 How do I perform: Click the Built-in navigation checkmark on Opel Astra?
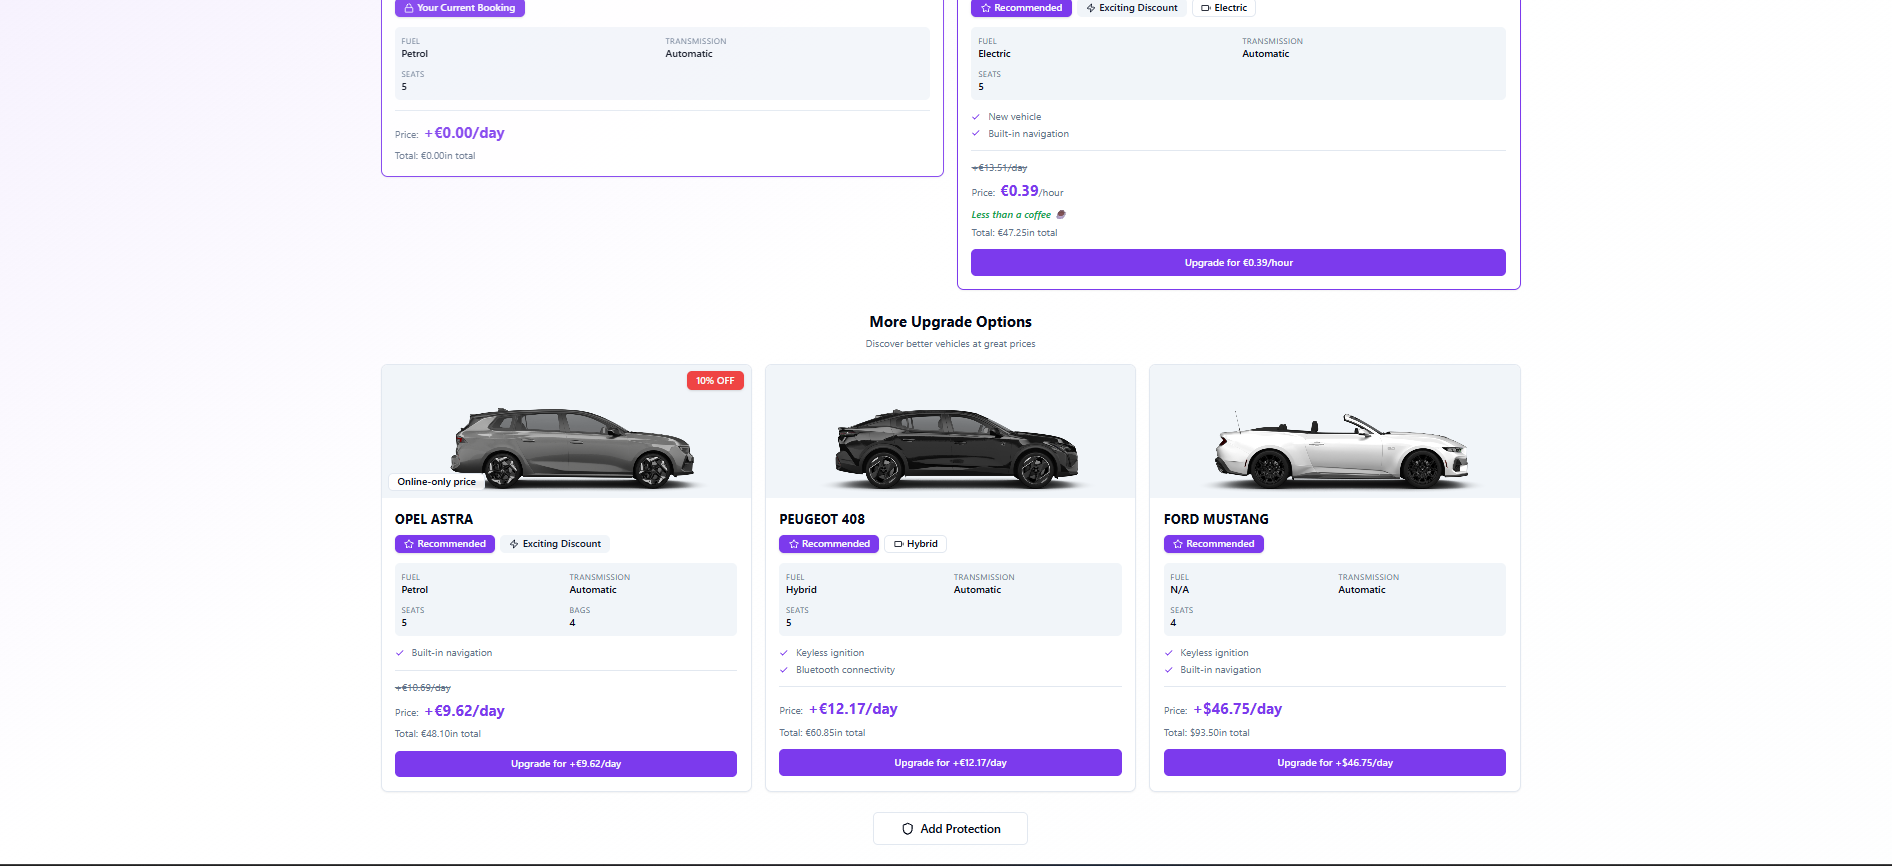(400, 653)
